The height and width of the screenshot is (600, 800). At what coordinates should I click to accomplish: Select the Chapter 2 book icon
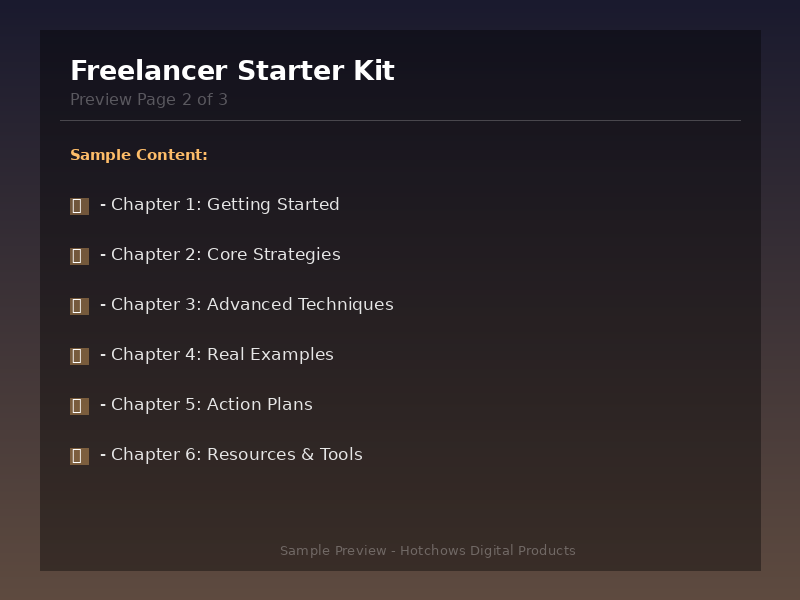79,256
